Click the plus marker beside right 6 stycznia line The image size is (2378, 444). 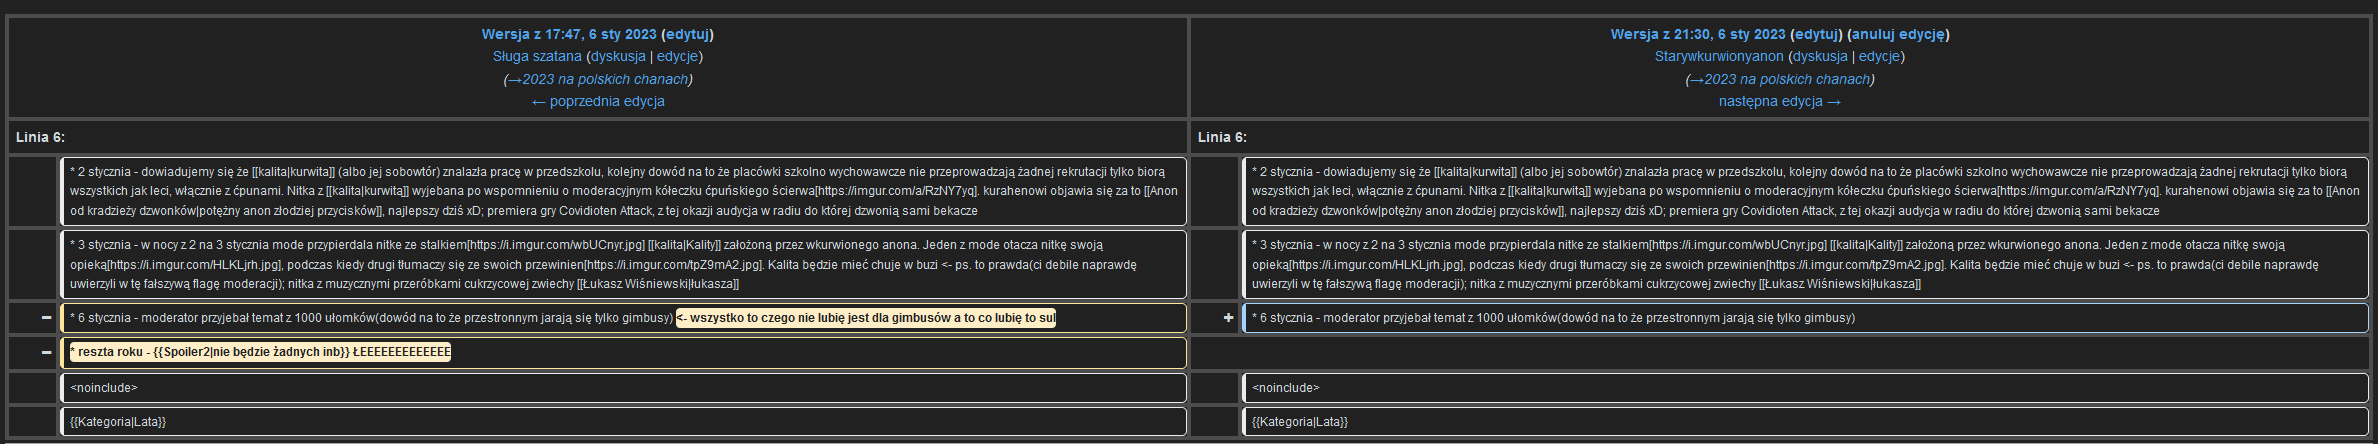(1228, 317)
